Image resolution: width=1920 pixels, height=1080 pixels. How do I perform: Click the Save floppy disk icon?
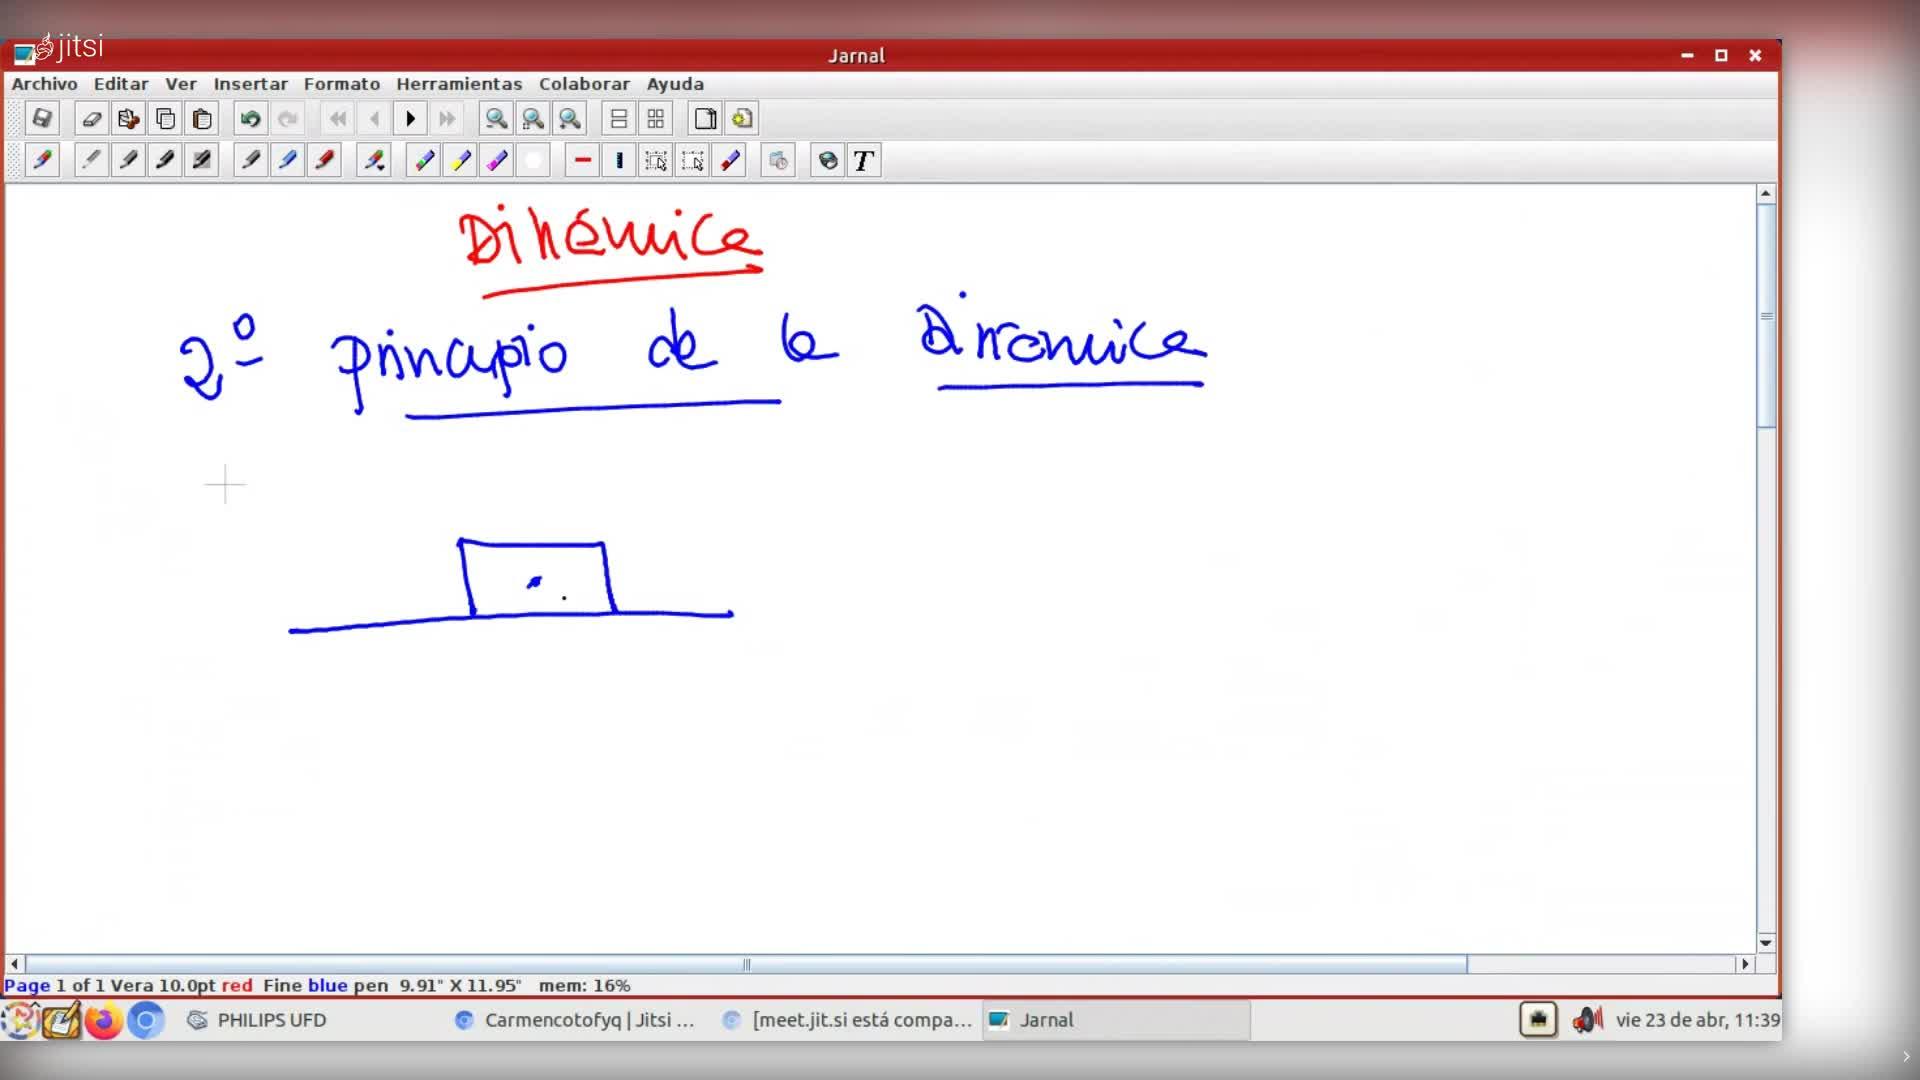point(42,119)
